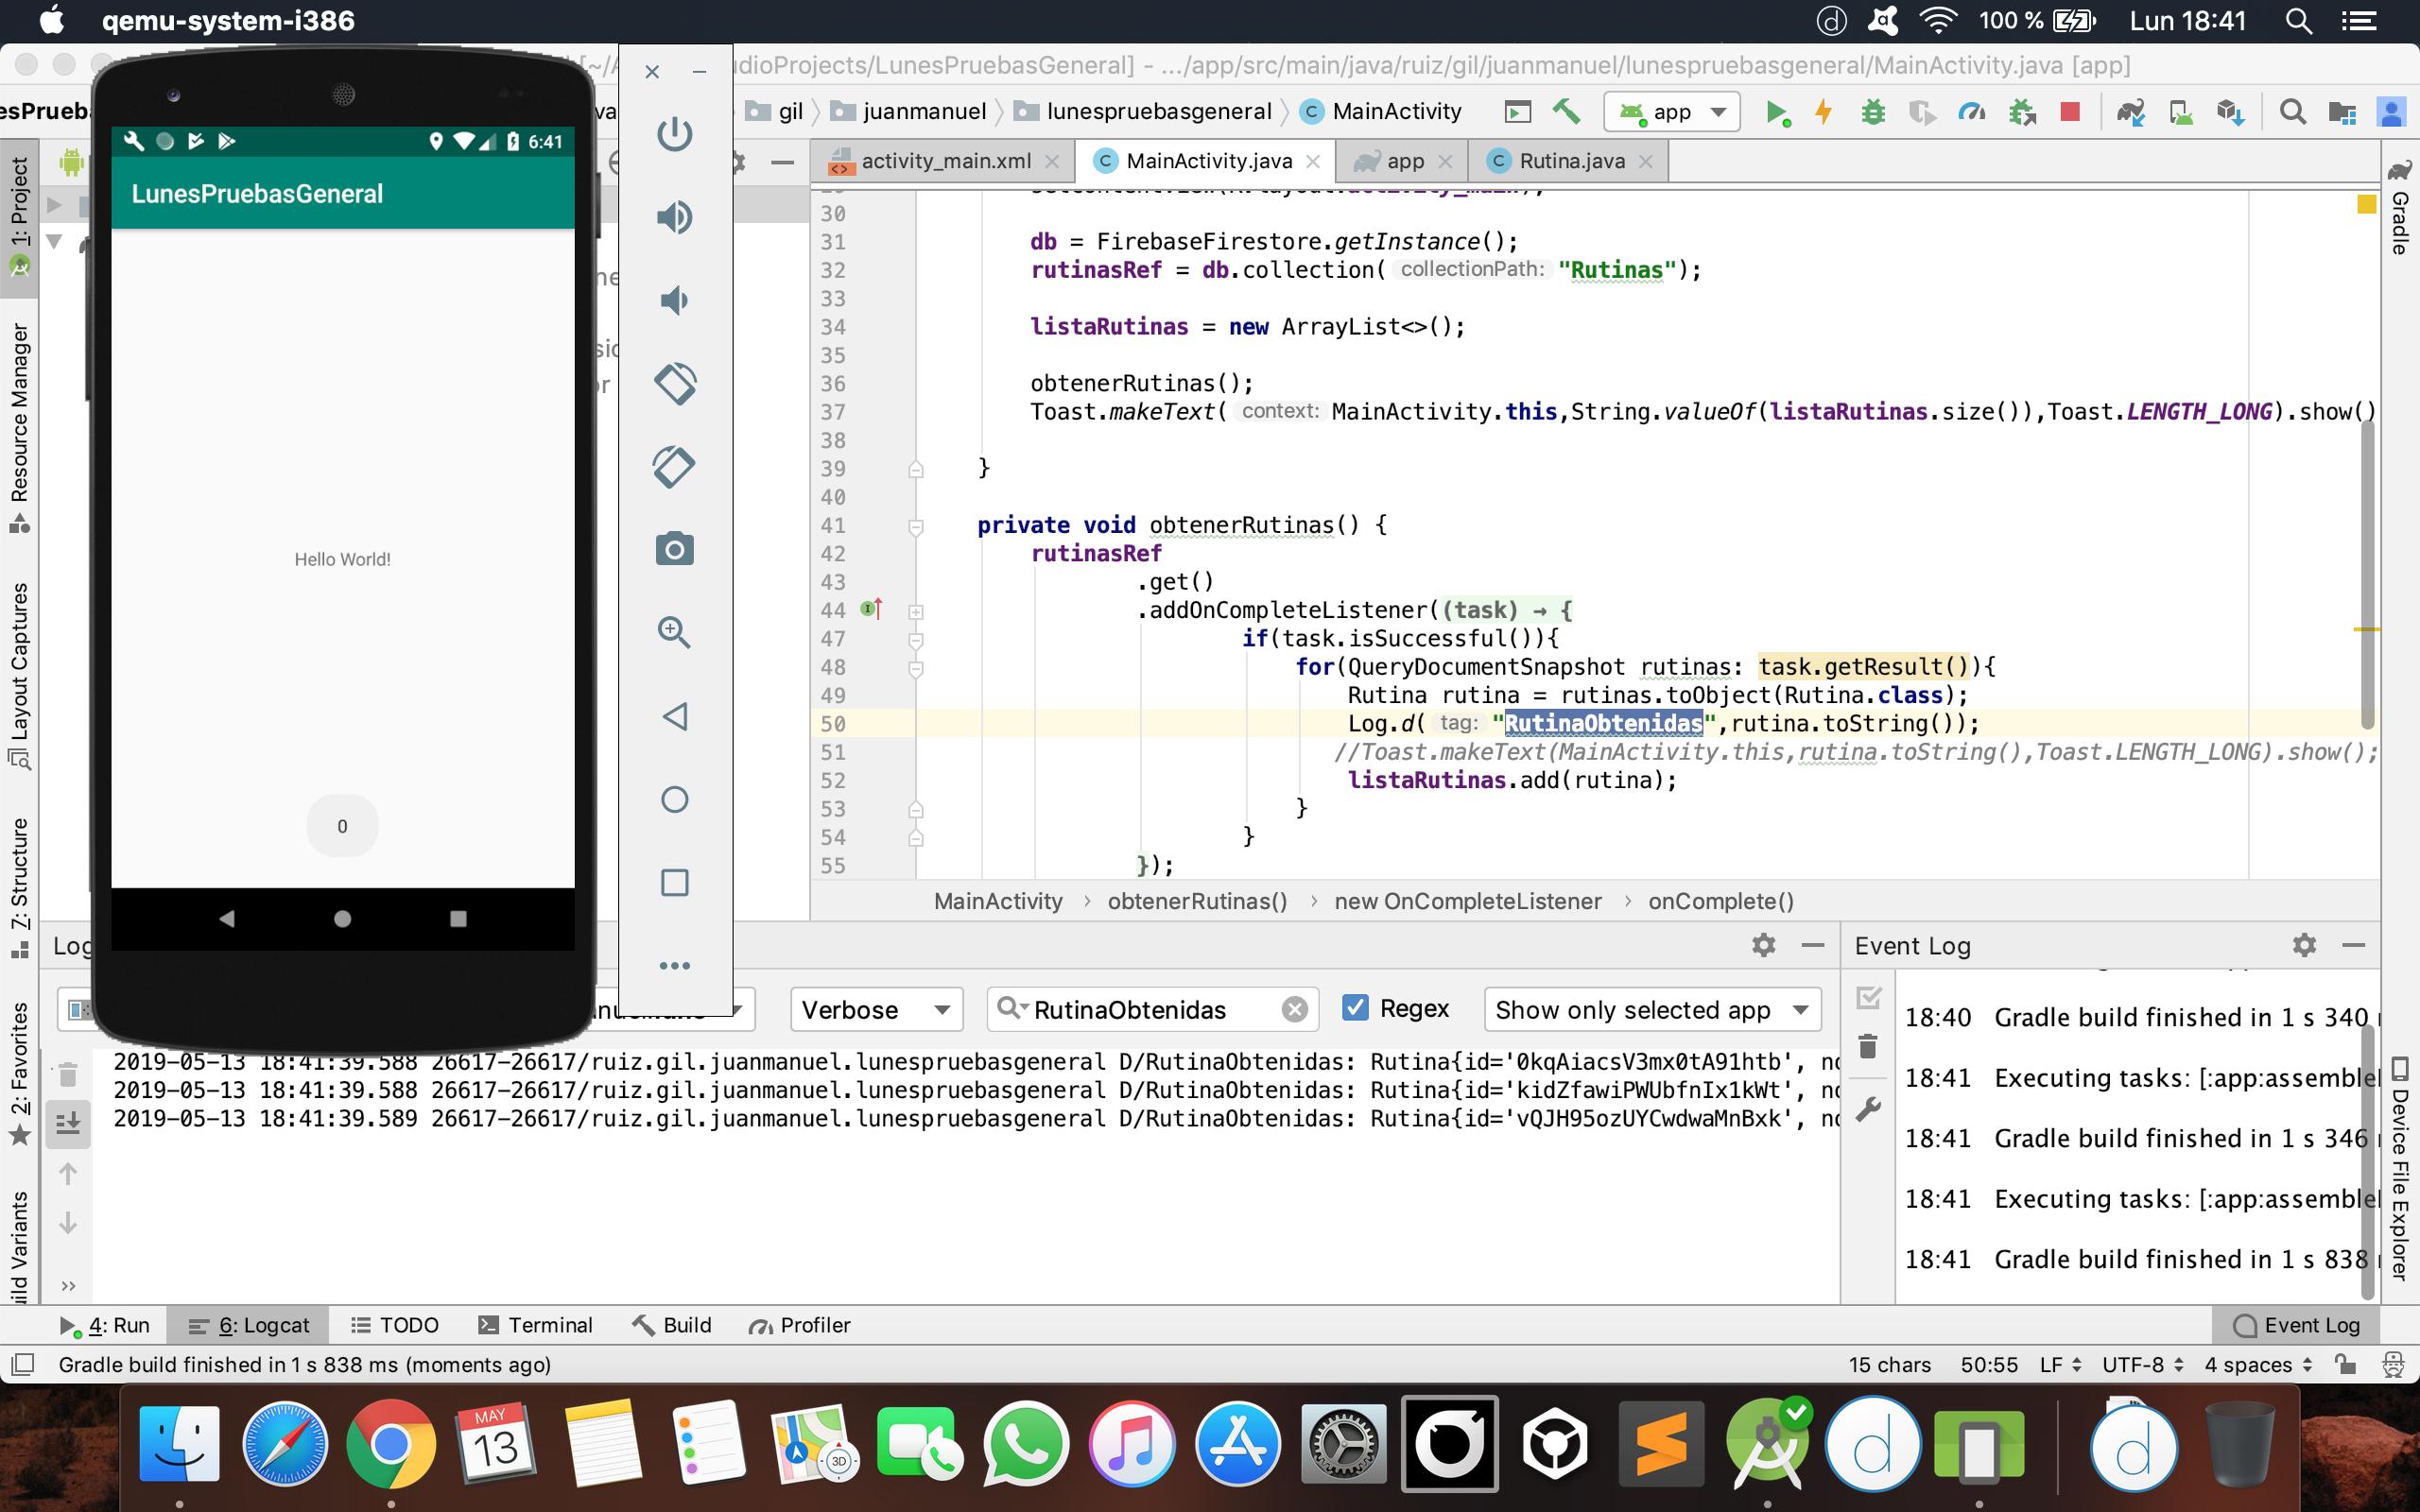This screenshot has width=2420, height=1512.
Task: Run the app with the green play button
Action: point(1776,112)
